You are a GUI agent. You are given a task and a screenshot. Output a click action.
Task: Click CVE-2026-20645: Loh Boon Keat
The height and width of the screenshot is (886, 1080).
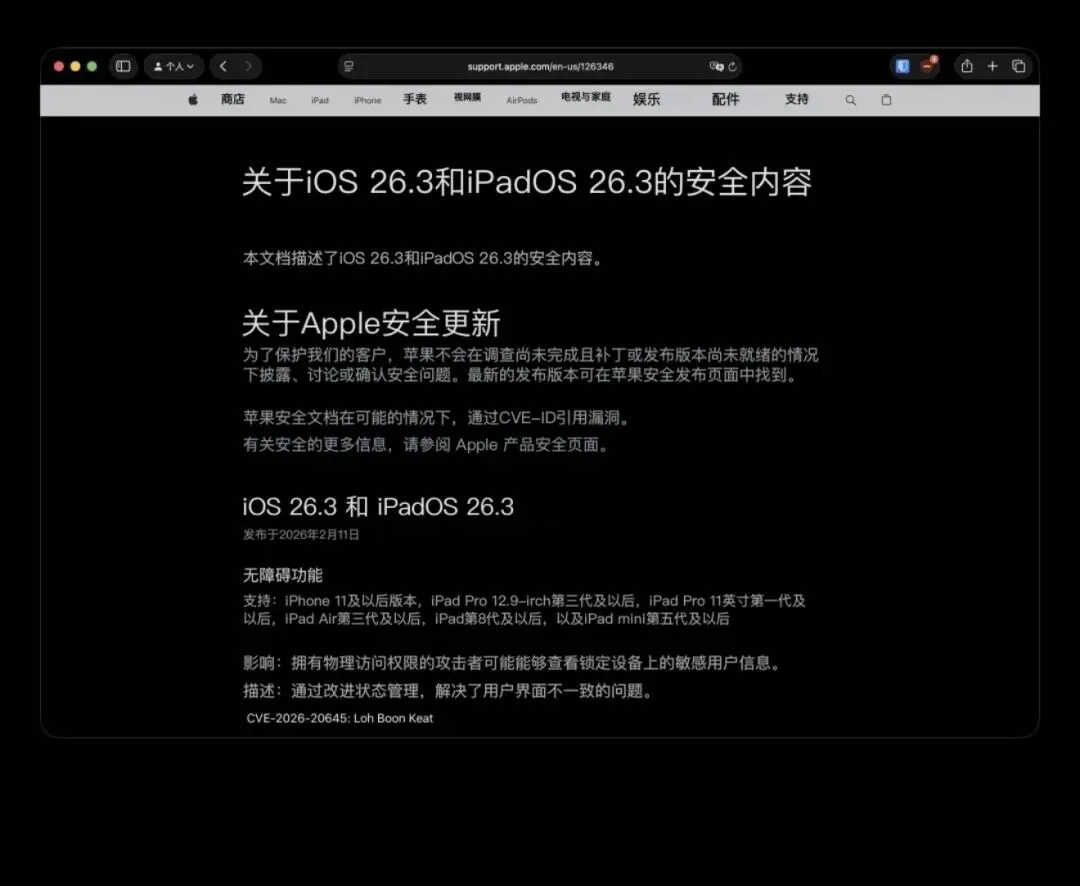click(340, 718)
